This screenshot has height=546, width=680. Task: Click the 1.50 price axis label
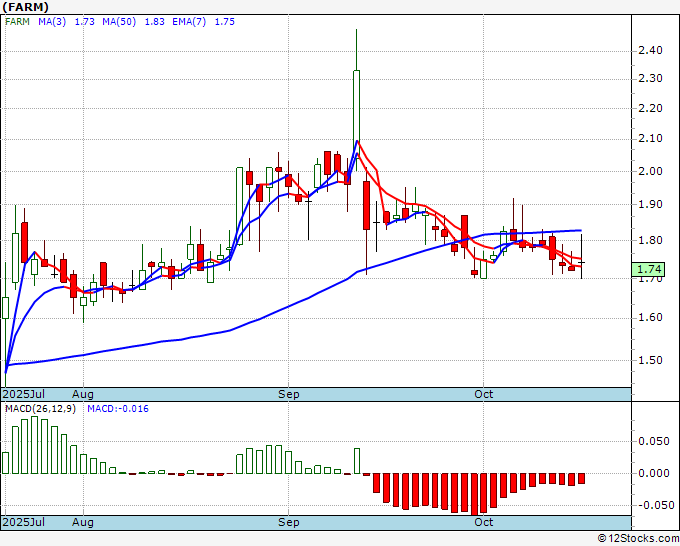click(651, 360)
